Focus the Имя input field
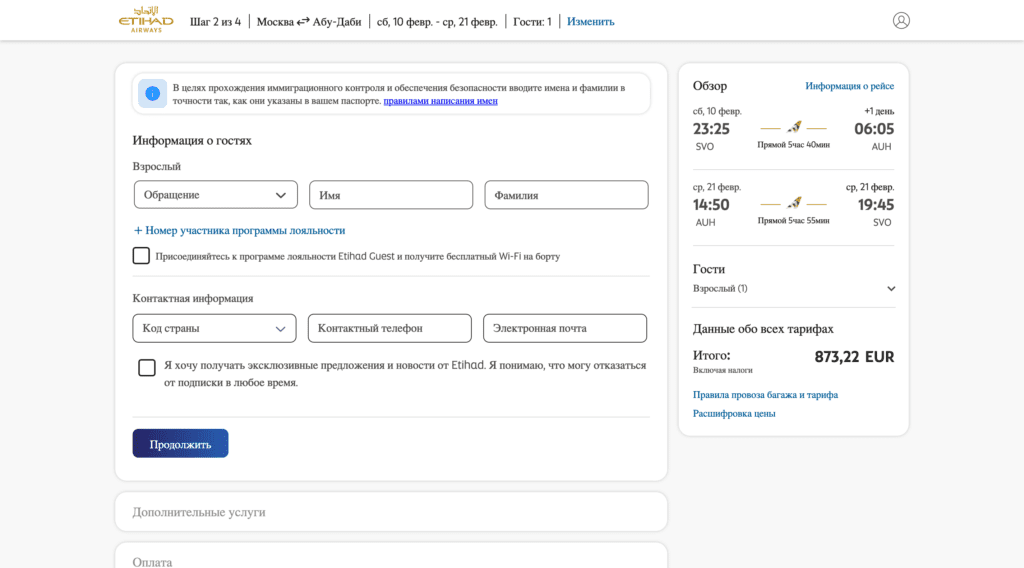 (x=391, y=195)
